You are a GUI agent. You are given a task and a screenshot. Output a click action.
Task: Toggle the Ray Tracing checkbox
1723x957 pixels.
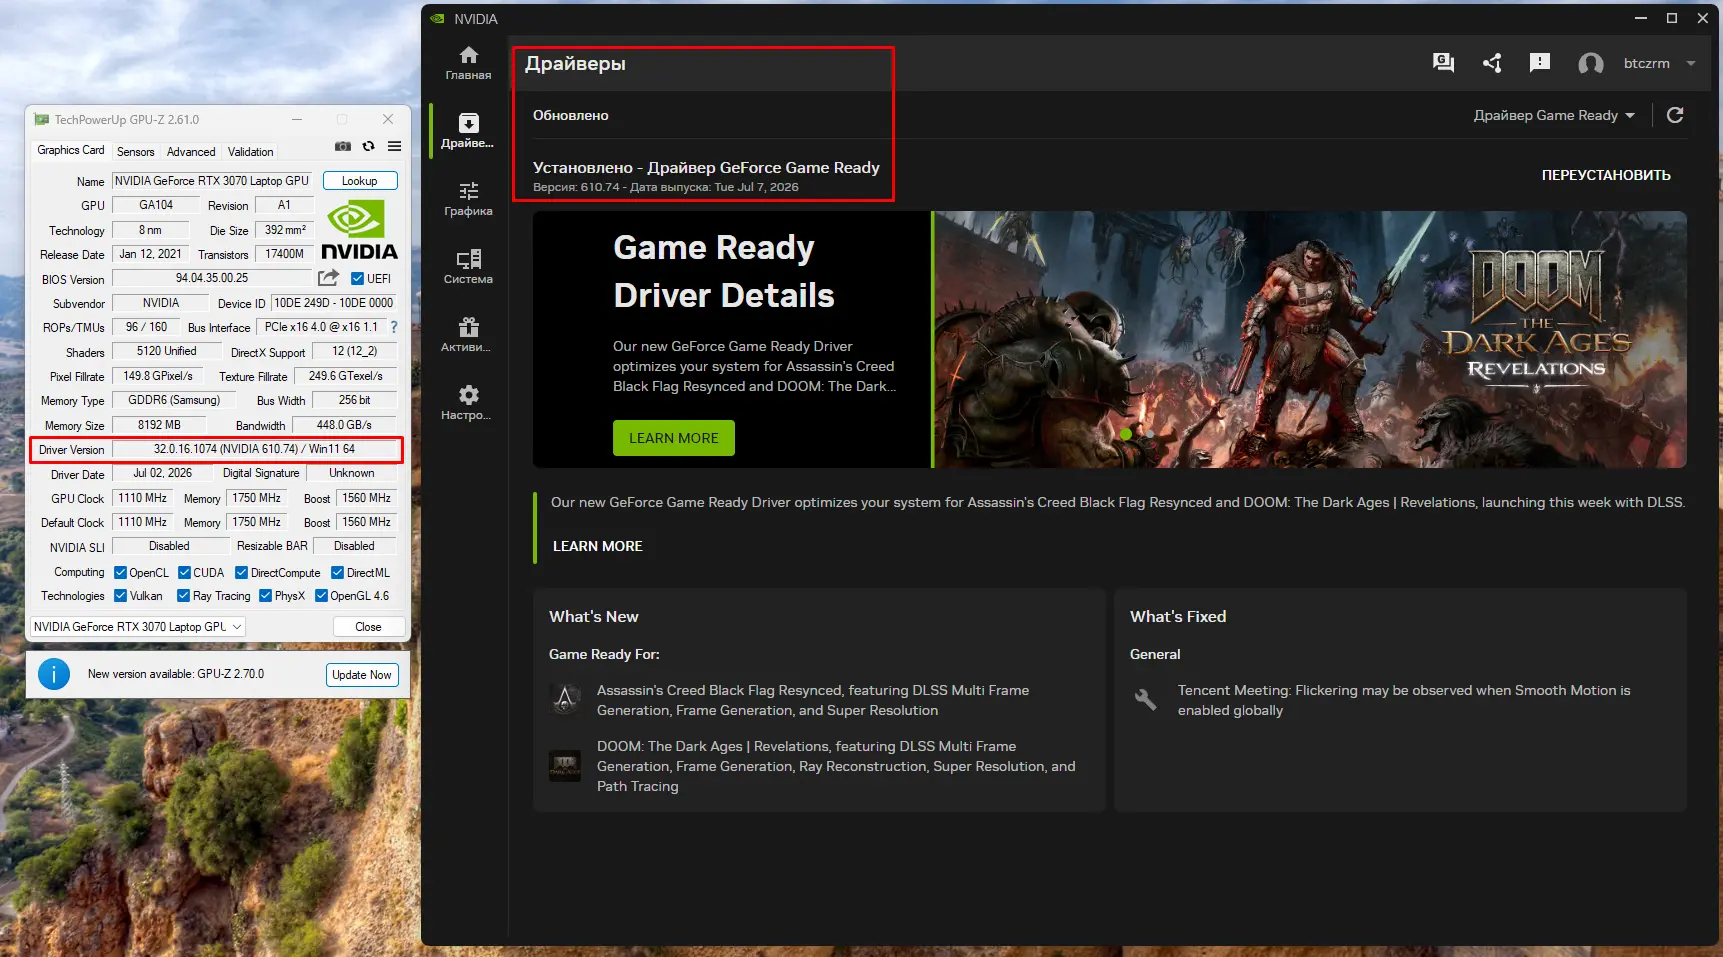tap(183, 596)
